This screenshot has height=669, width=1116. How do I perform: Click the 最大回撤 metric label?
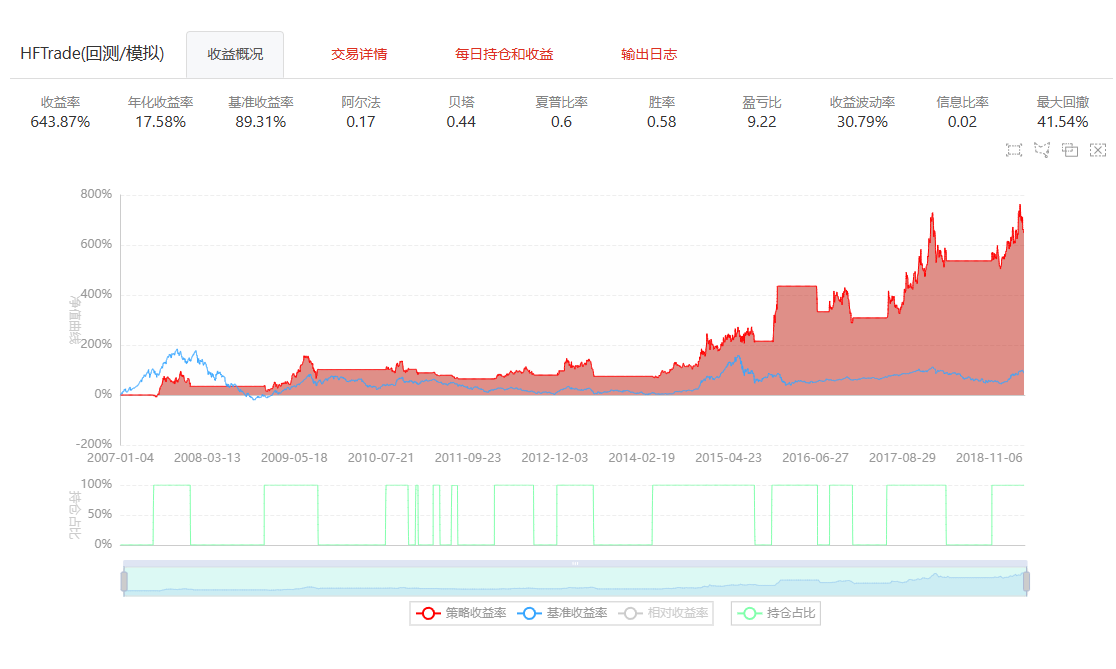pyautogui.click(x=1062, y=102)
